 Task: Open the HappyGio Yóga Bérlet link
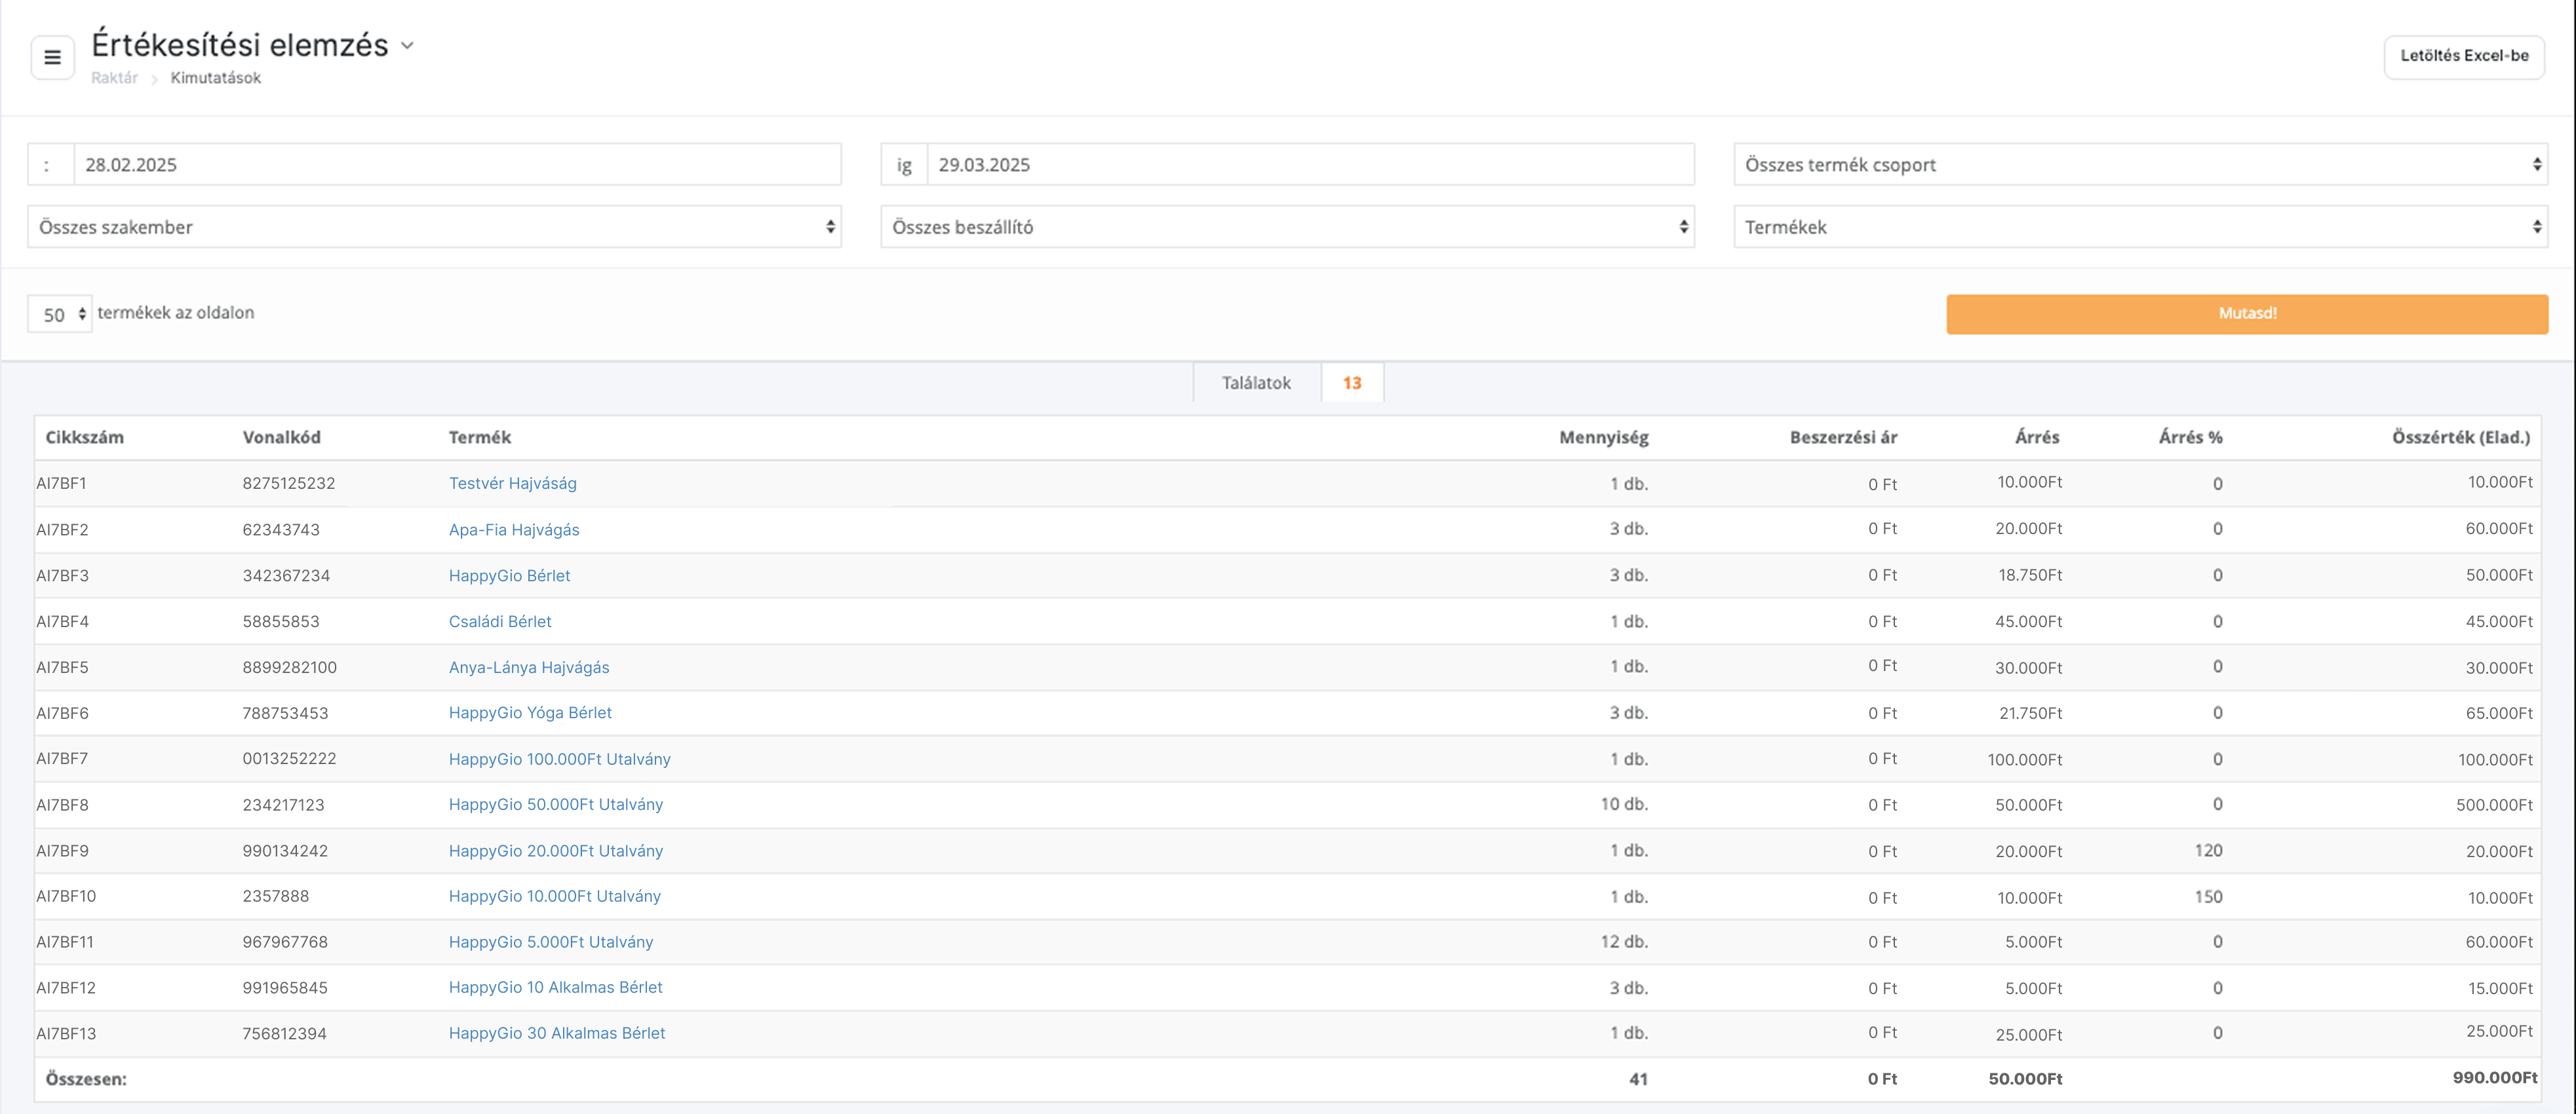pos(530,713)
